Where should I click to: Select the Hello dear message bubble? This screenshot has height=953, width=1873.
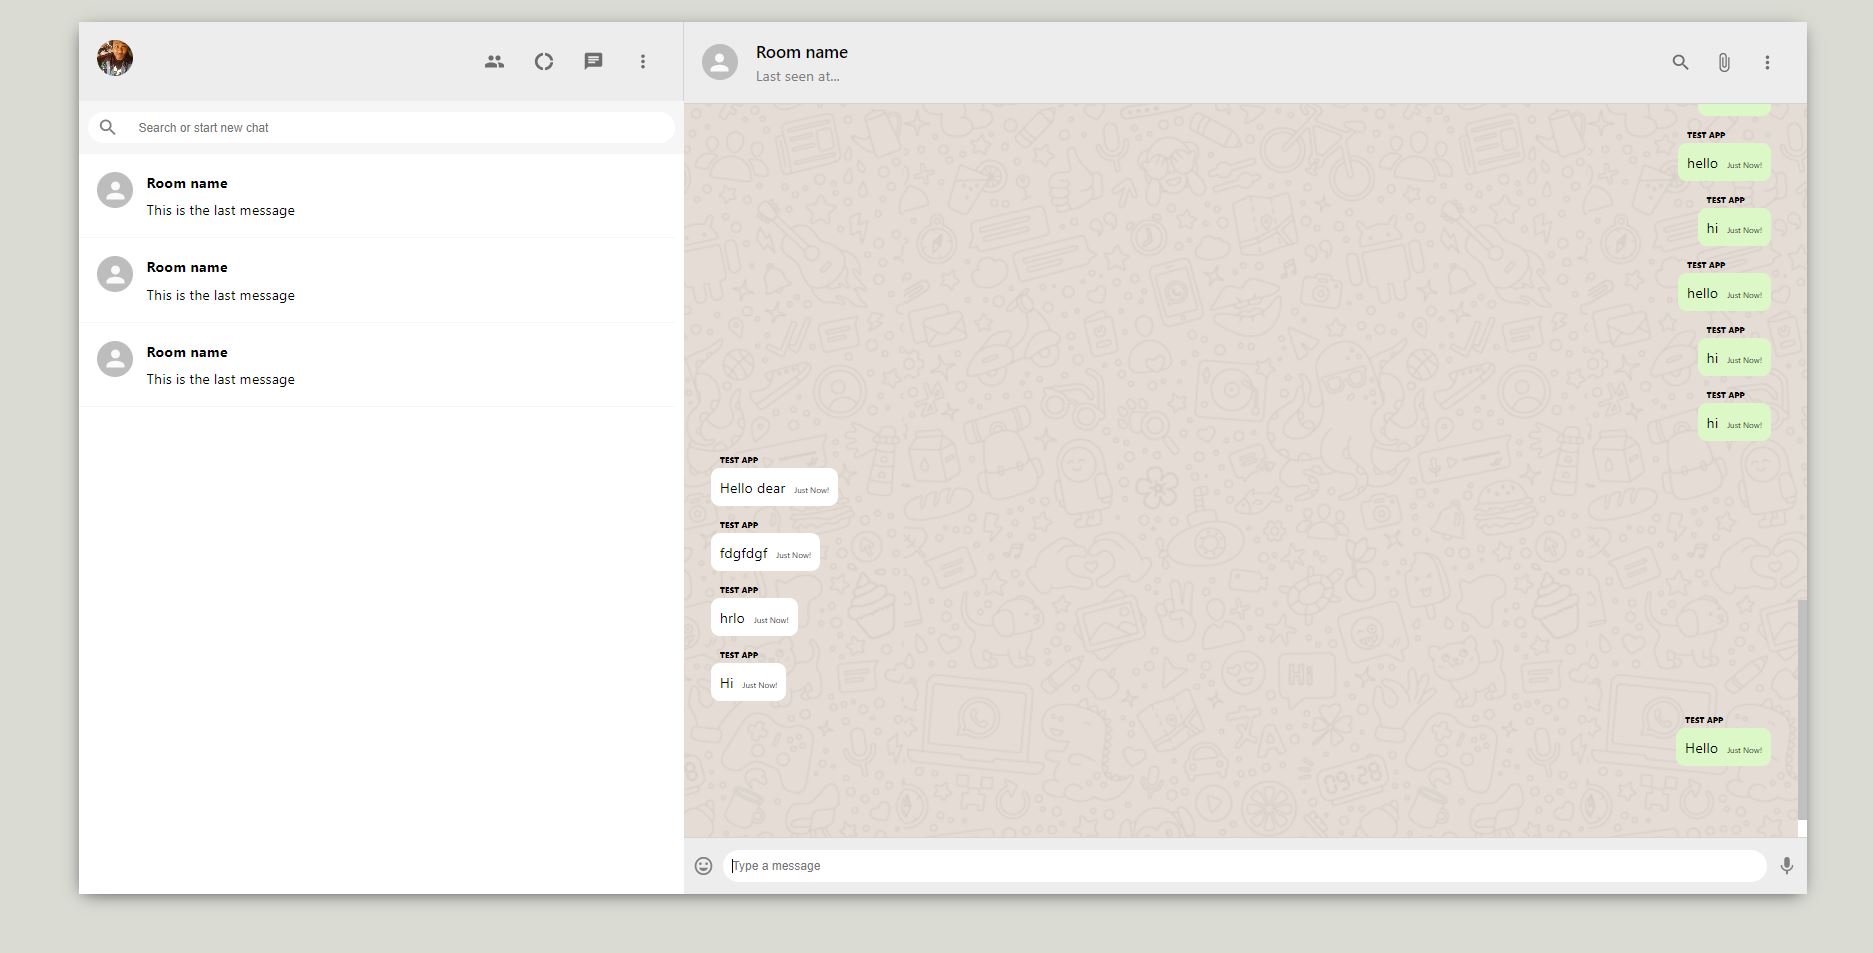tap(774, 488)
